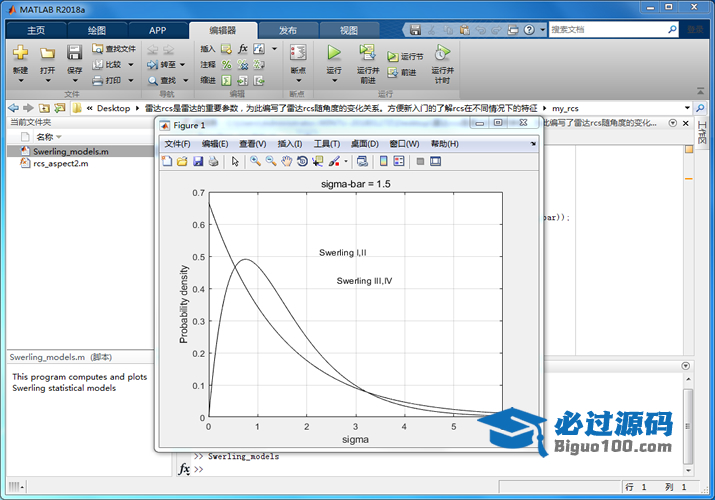The height and width of the screenshot is (500, 715).
Task: Toggle the Zoom Out tool in Figure 1
Action: point(271,161)
